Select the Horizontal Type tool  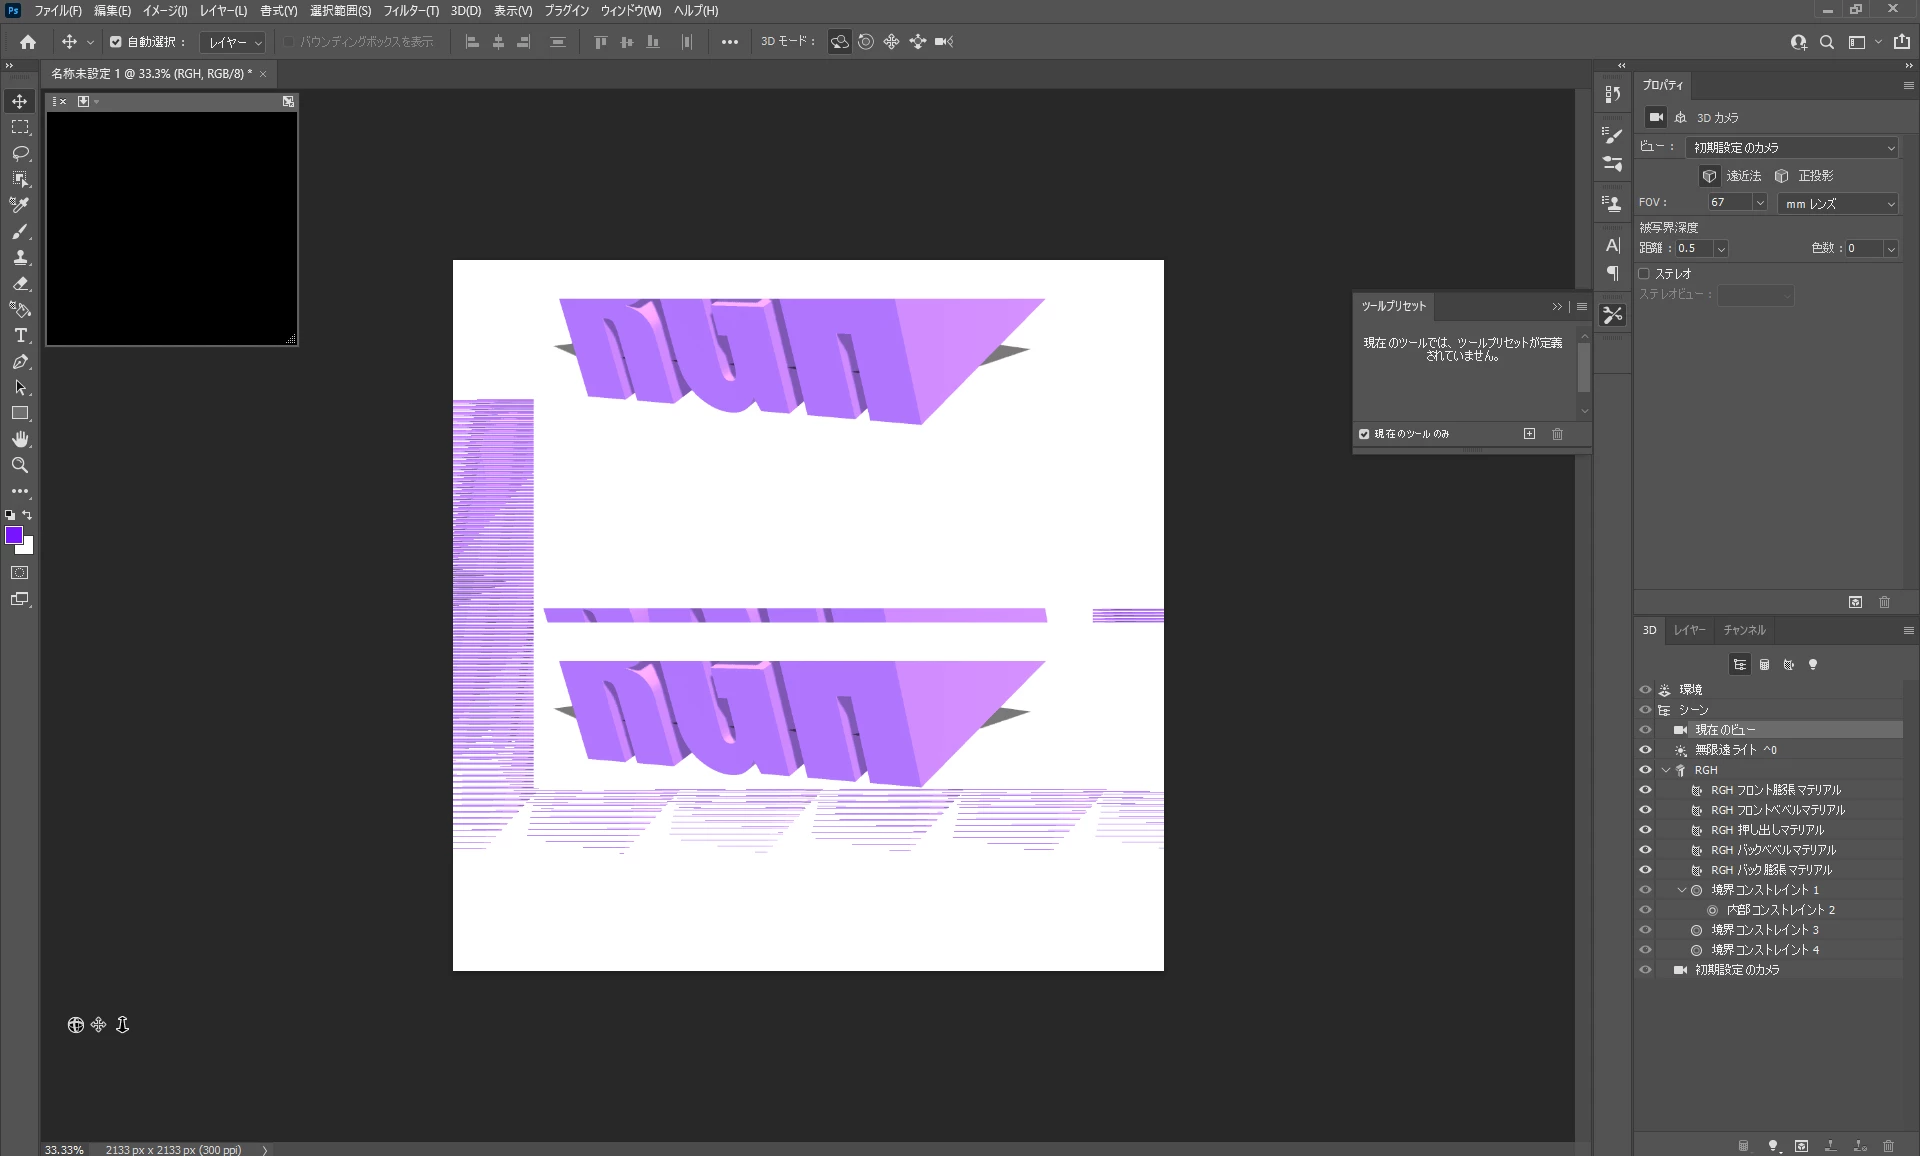[x=20, y=336]
